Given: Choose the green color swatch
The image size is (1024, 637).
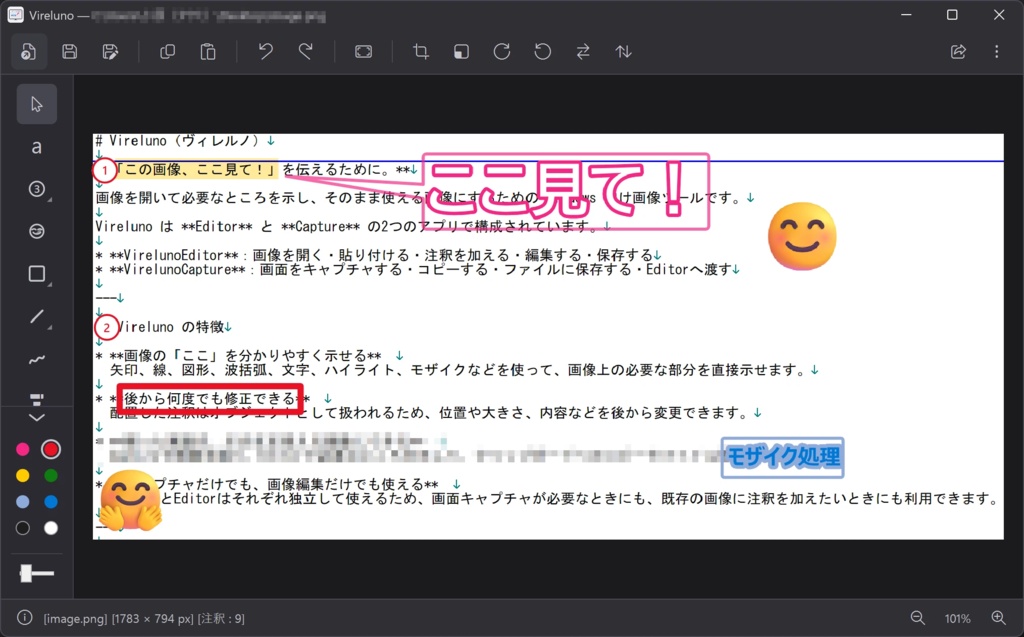Looking at the screenshot, I should pos(51,476).
